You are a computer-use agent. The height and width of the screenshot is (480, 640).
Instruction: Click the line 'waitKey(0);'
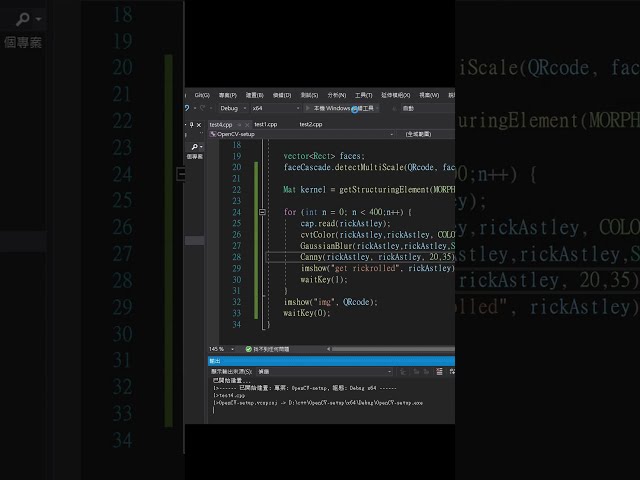point(307,313)
